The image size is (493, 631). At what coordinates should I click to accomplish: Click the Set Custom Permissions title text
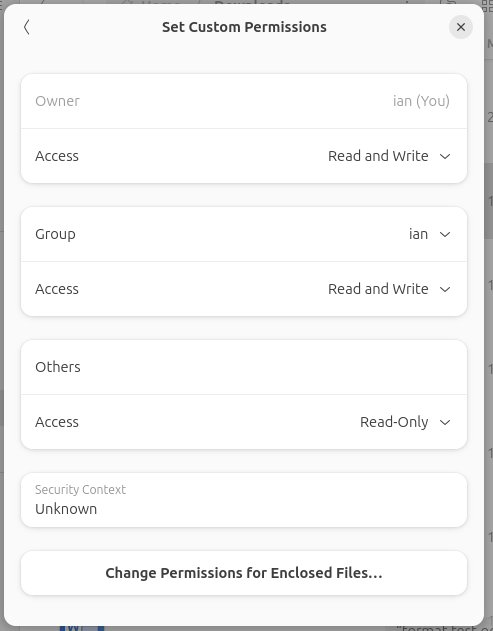tap(244, 27)
